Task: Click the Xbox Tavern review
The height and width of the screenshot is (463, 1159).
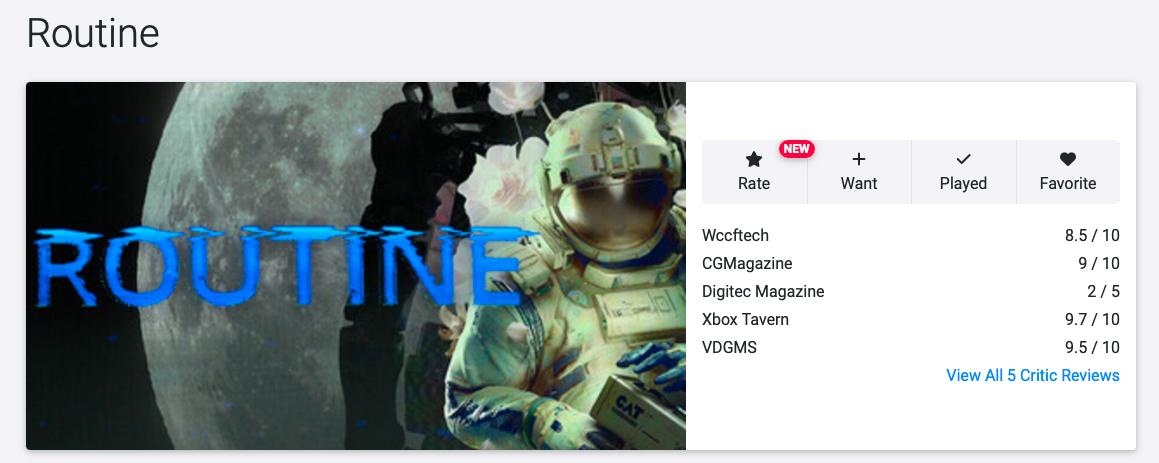Action: click(745, 320)
